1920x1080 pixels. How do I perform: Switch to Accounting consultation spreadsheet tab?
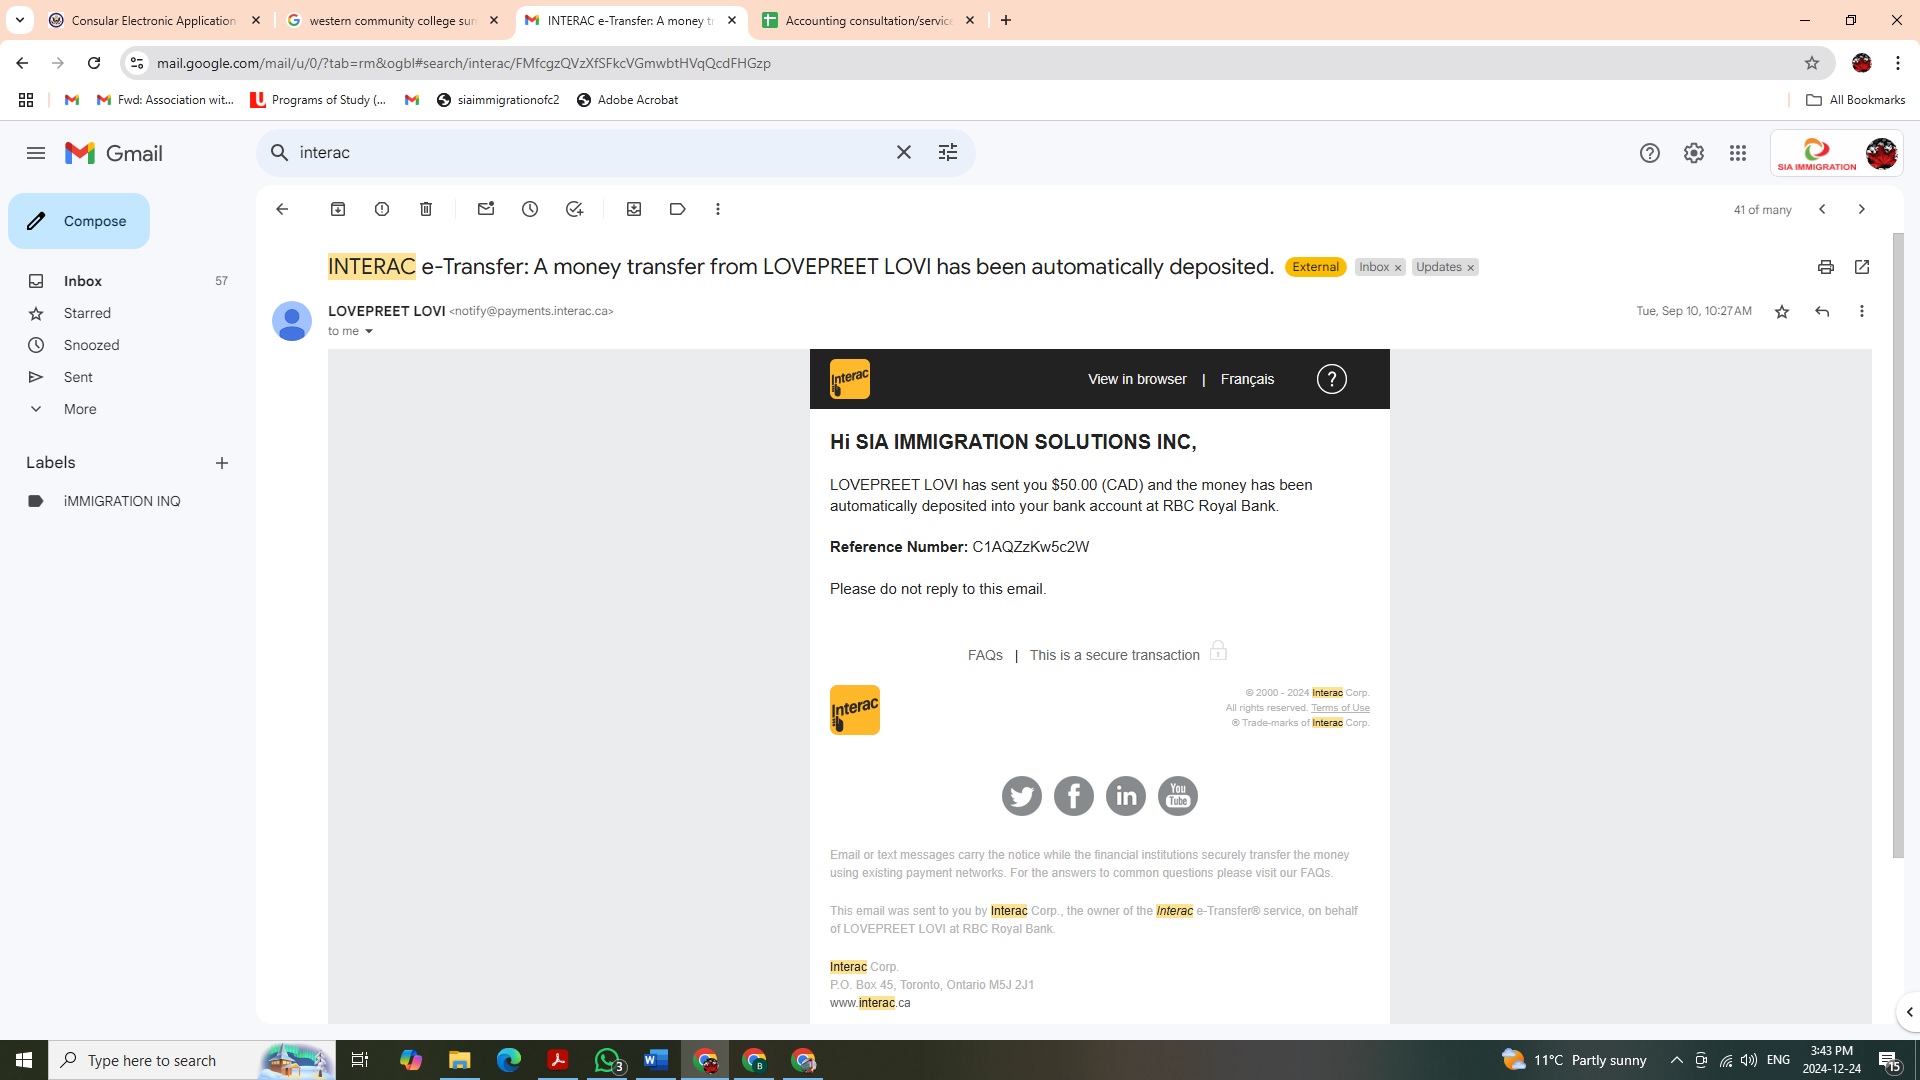(868, 20)
